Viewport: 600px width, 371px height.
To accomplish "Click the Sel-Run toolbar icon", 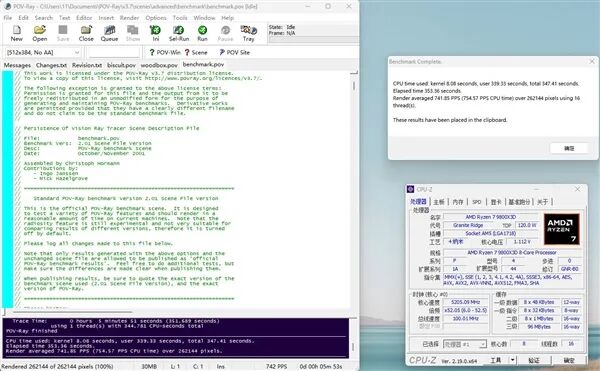I will (179, 33).
